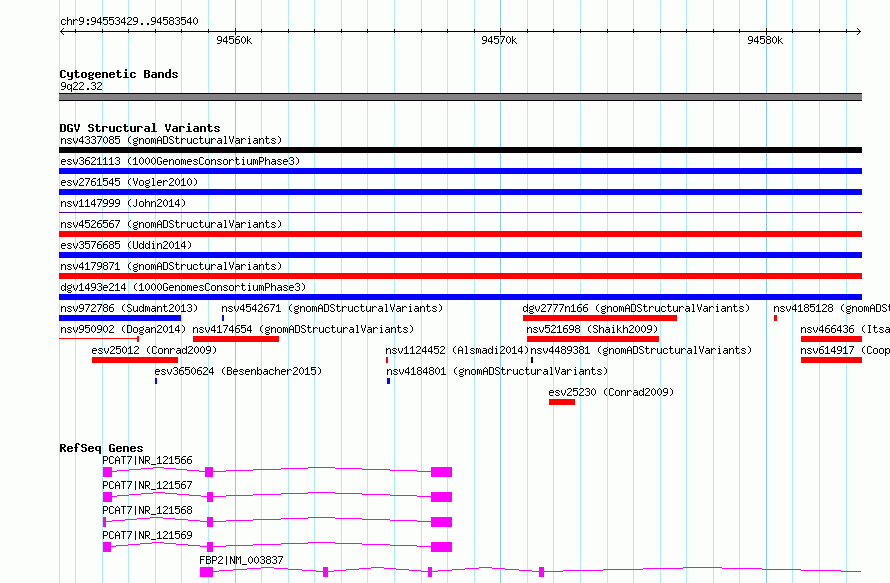Viewport: 890px width, 583px height.
Task: Click the 94560k ruler position
Action: (234, 40)
